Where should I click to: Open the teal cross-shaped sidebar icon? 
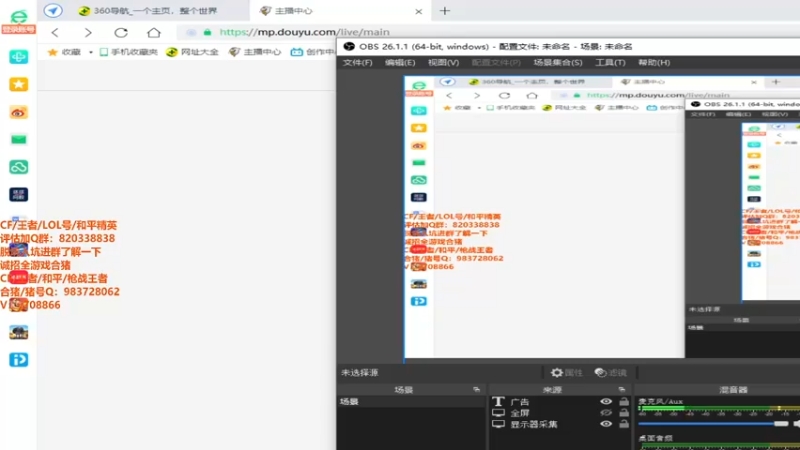[18, 57]
